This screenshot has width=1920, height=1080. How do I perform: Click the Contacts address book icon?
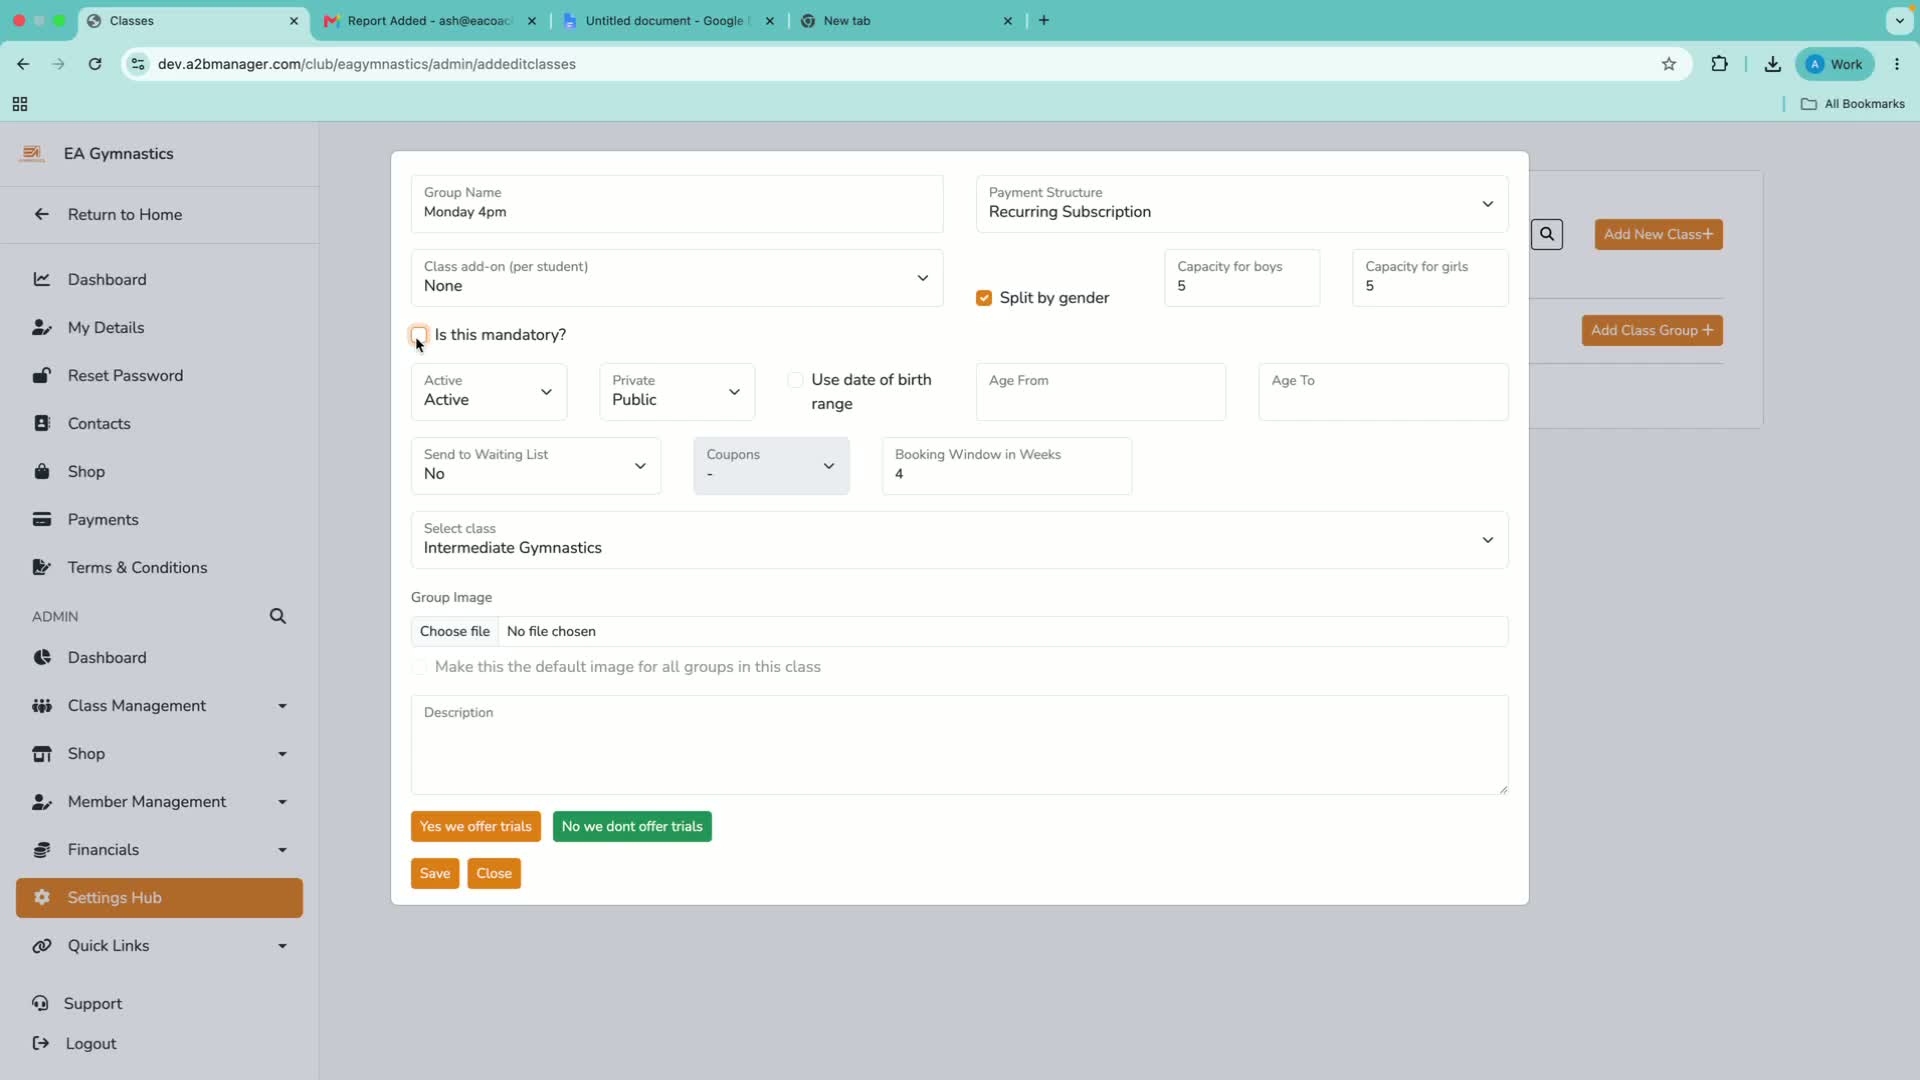(x=41, y=423)
